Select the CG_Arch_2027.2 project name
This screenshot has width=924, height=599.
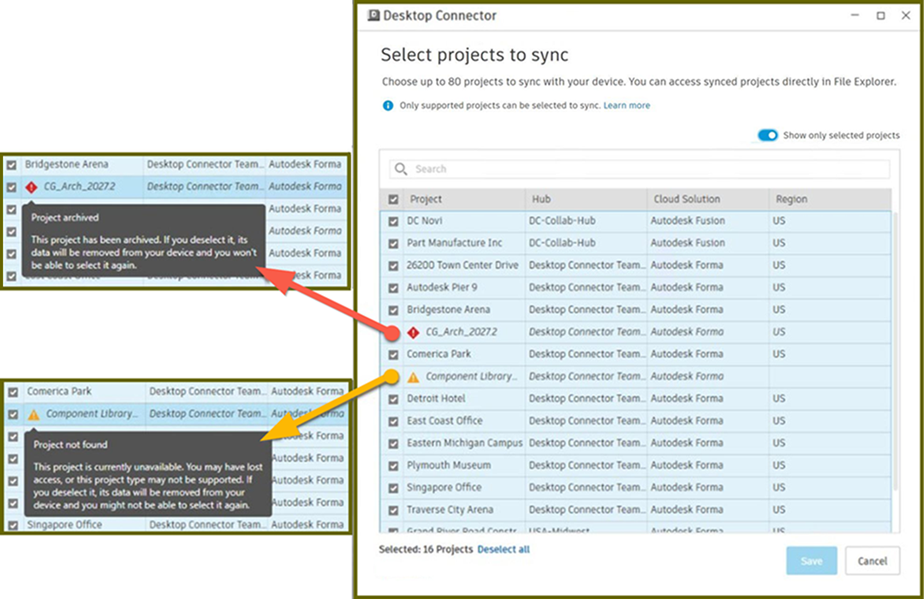(x=461, y=332)
